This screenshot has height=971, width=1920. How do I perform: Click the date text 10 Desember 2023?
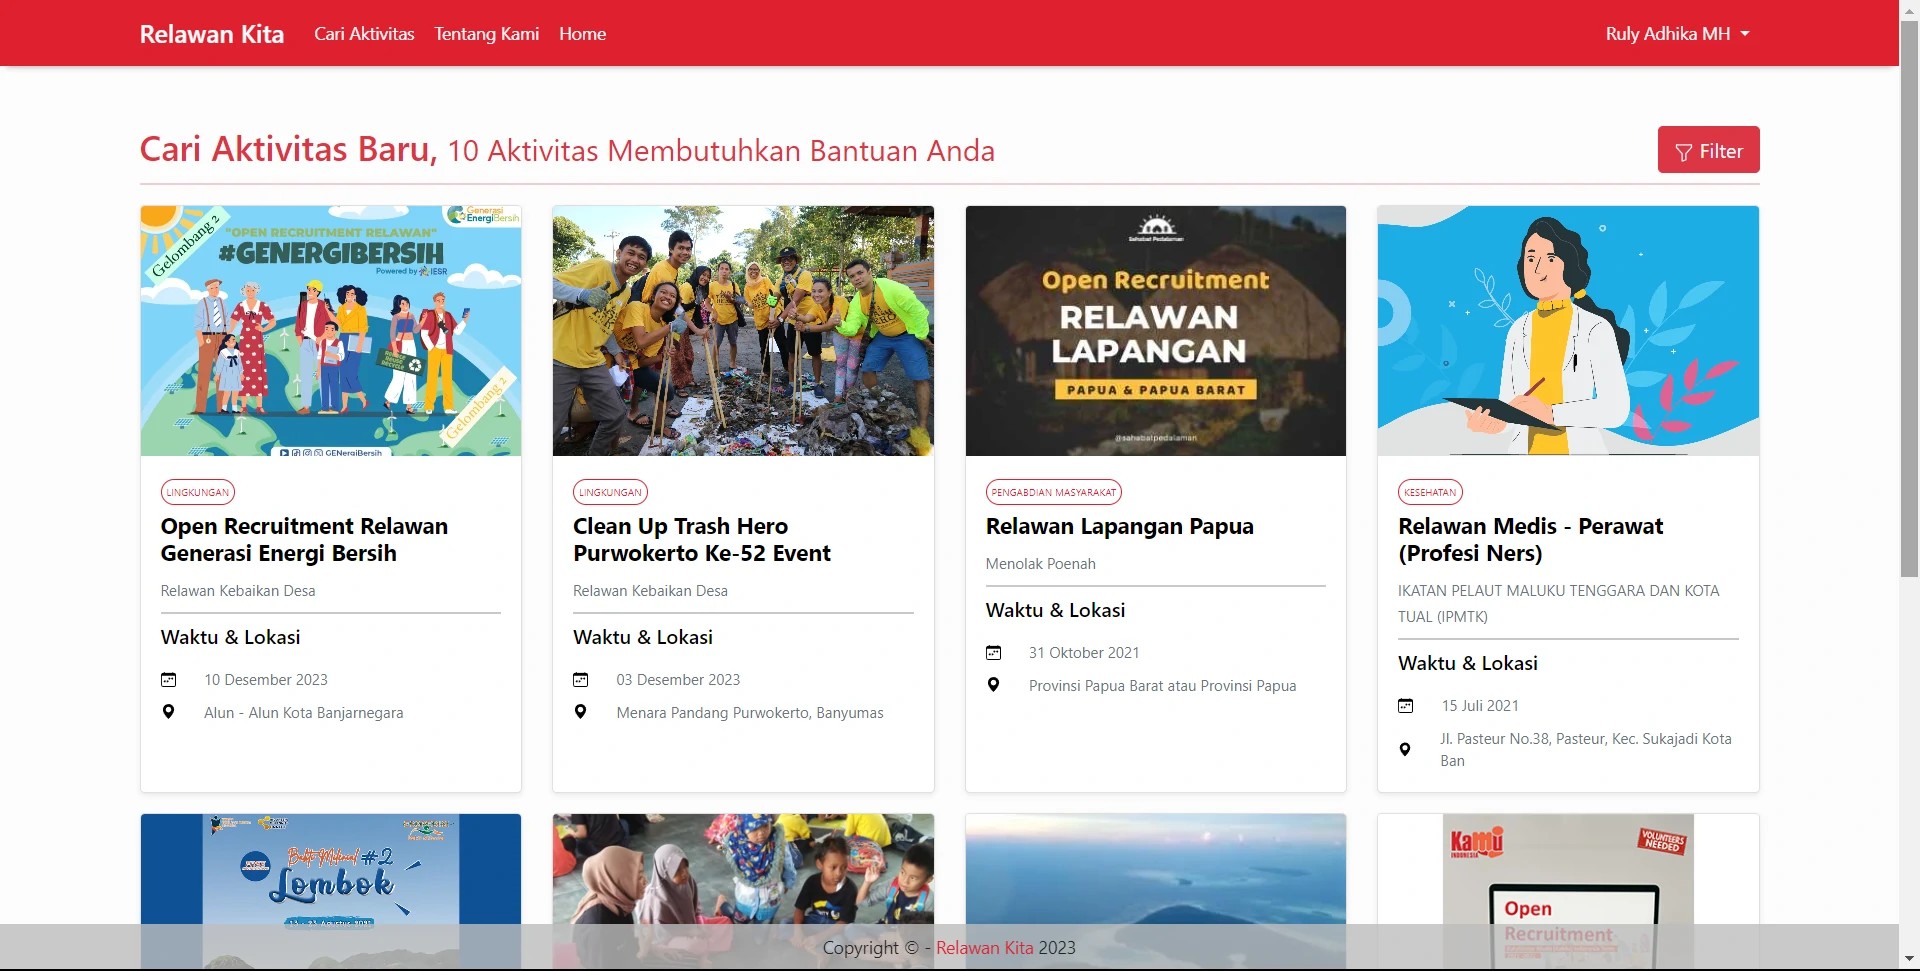point(266,680)
